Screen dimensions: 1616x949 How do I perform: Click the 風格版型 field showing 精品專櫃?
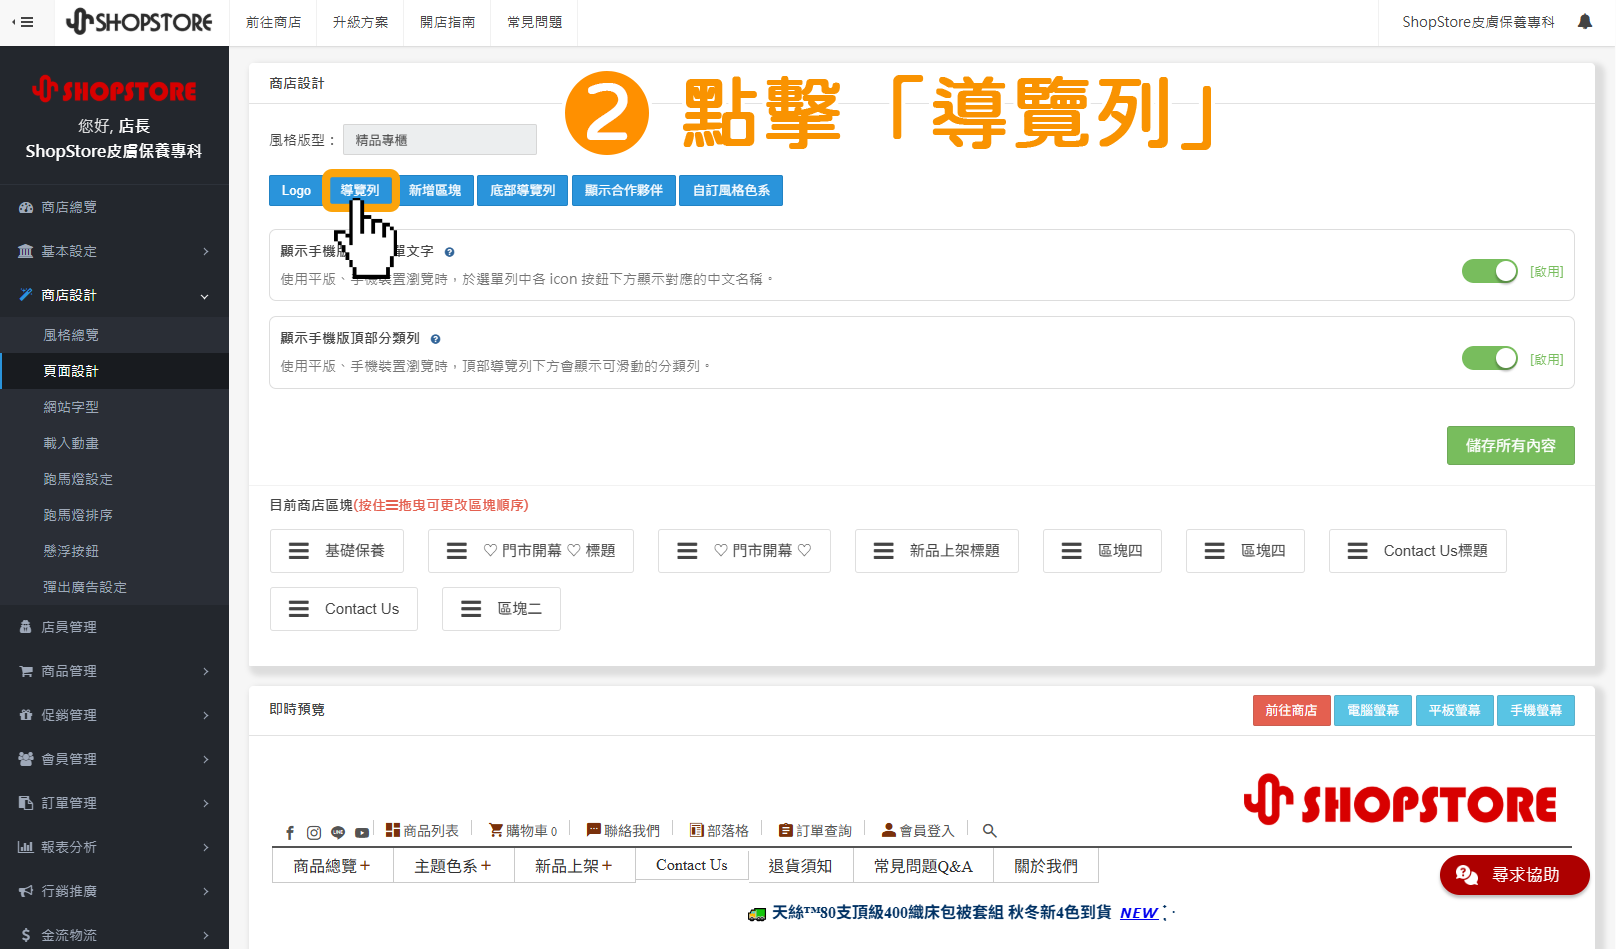click(440, 140)
